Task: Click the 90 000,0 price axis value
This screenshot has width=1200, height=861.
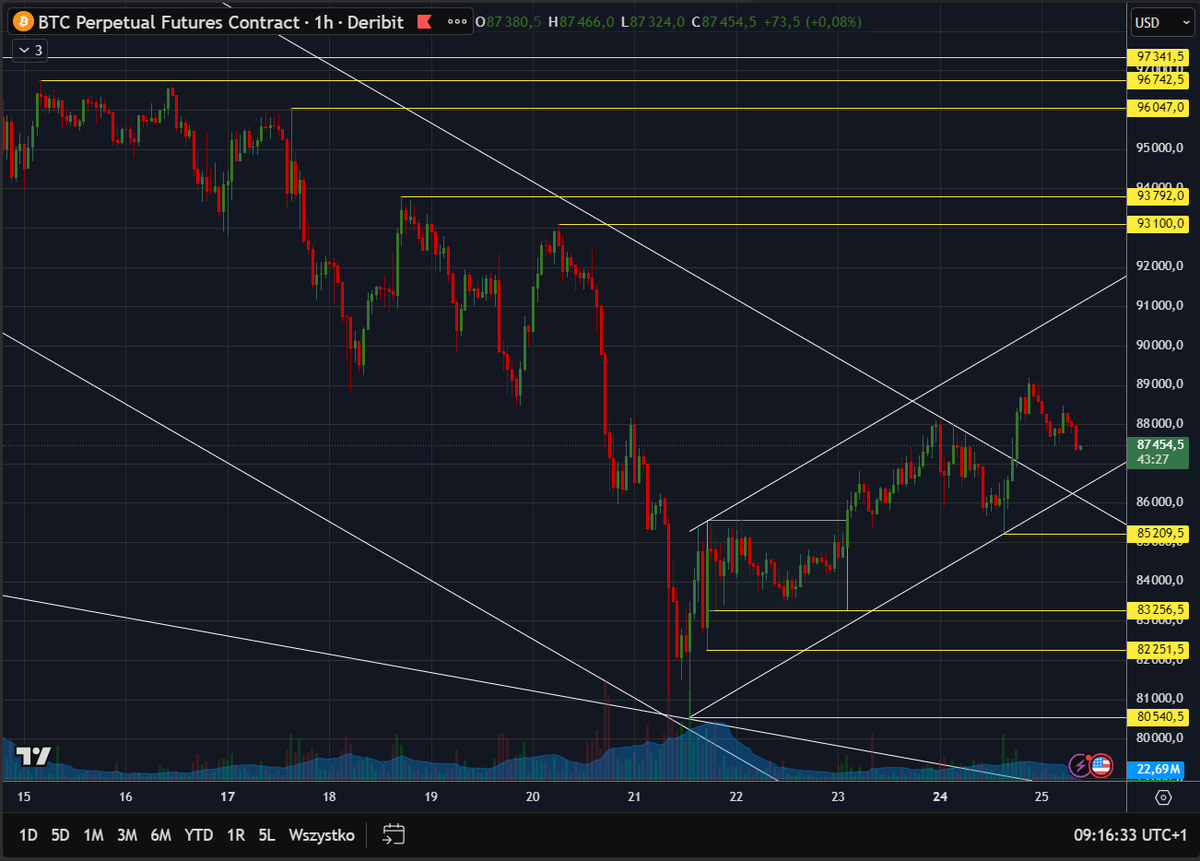Action: 1159,345
